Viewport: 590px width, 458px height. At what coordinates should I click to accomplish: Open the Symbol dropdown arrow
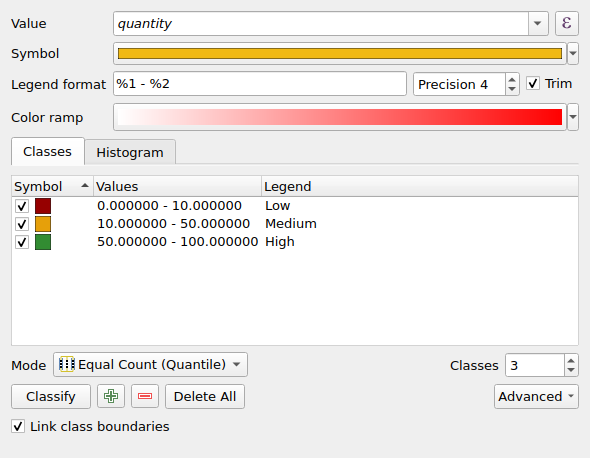coord(573,53)
